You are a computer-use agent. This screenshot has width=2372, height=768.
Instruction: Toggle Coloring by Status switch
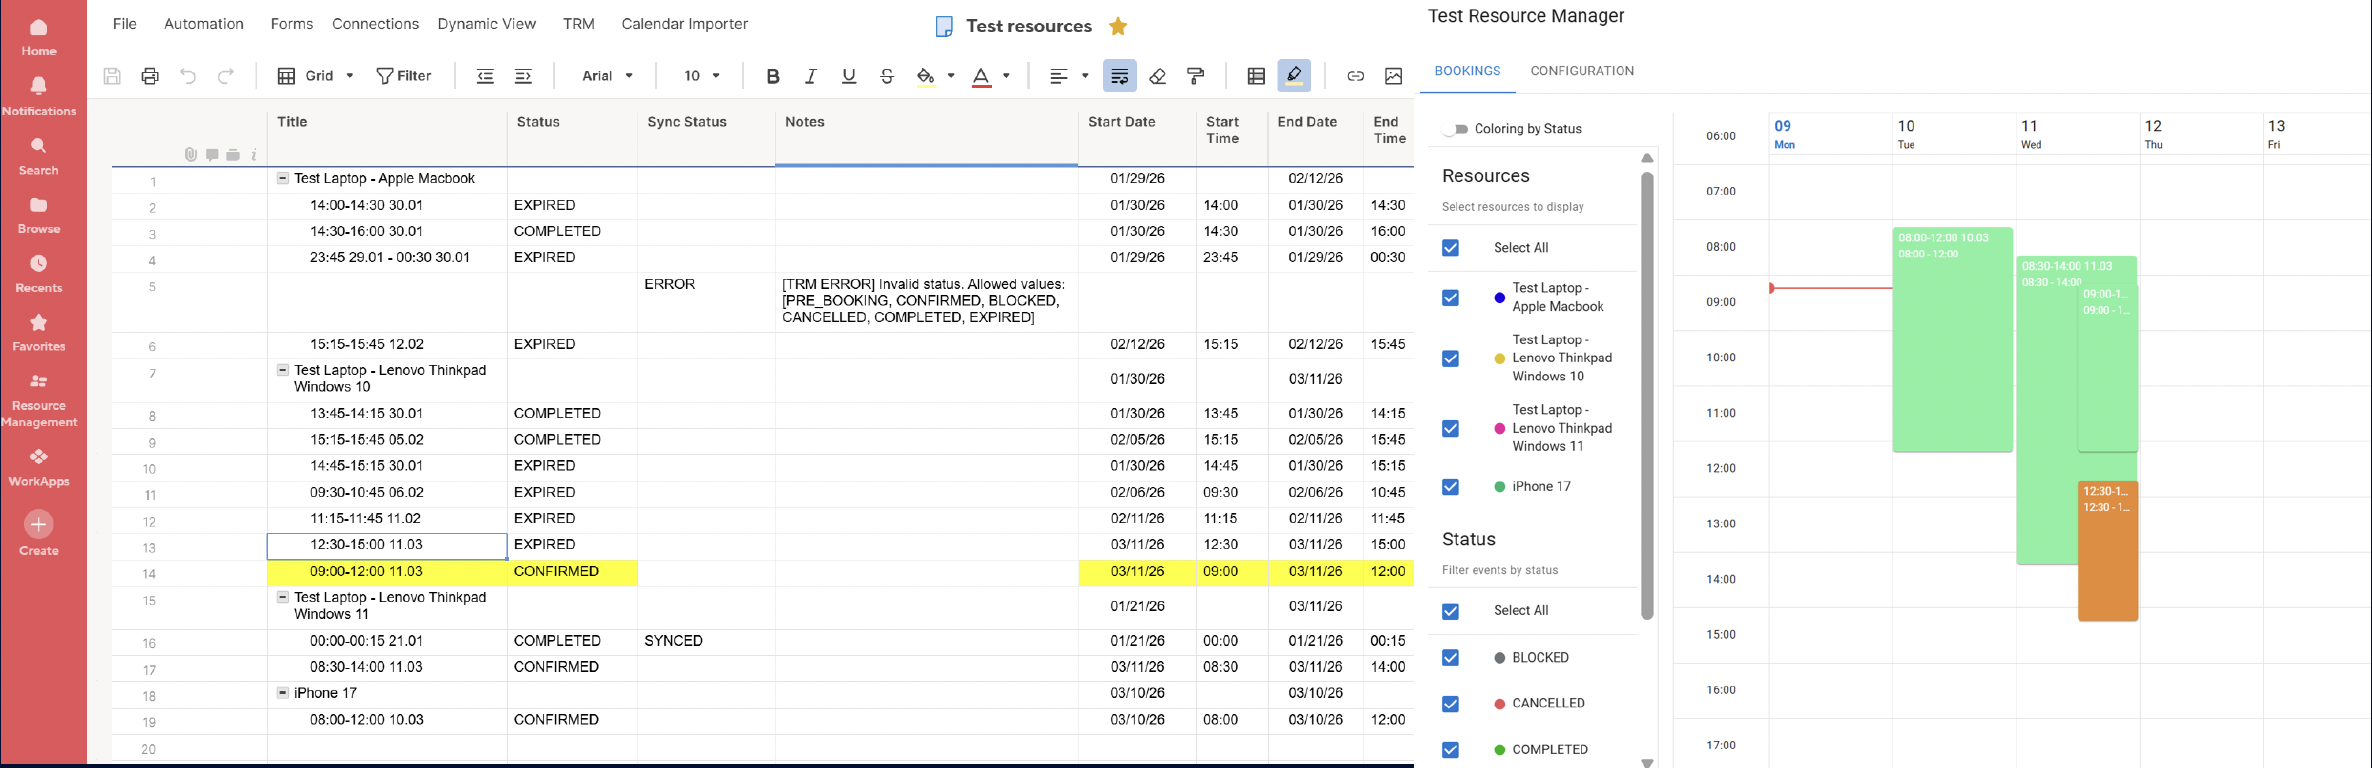point(1457,129)
